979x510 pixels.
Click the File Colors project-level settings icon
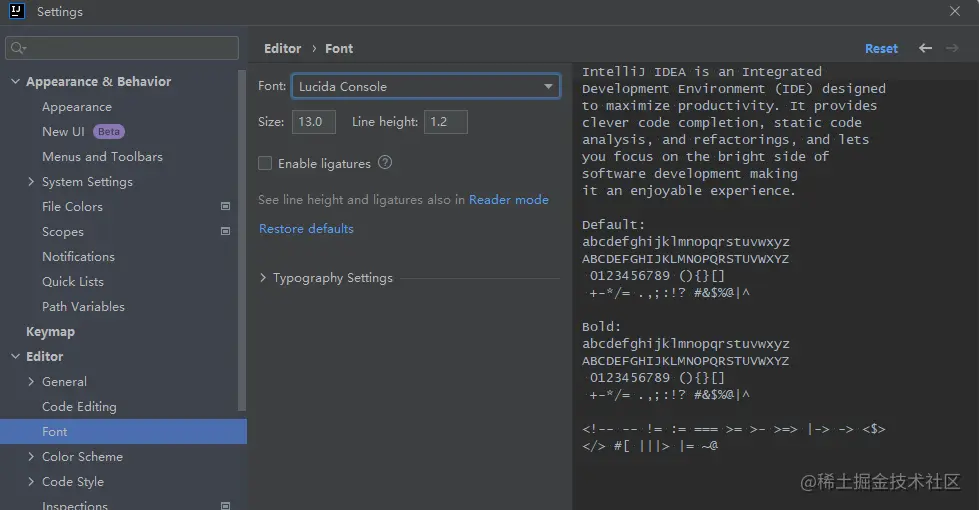(x=225, y=207)
